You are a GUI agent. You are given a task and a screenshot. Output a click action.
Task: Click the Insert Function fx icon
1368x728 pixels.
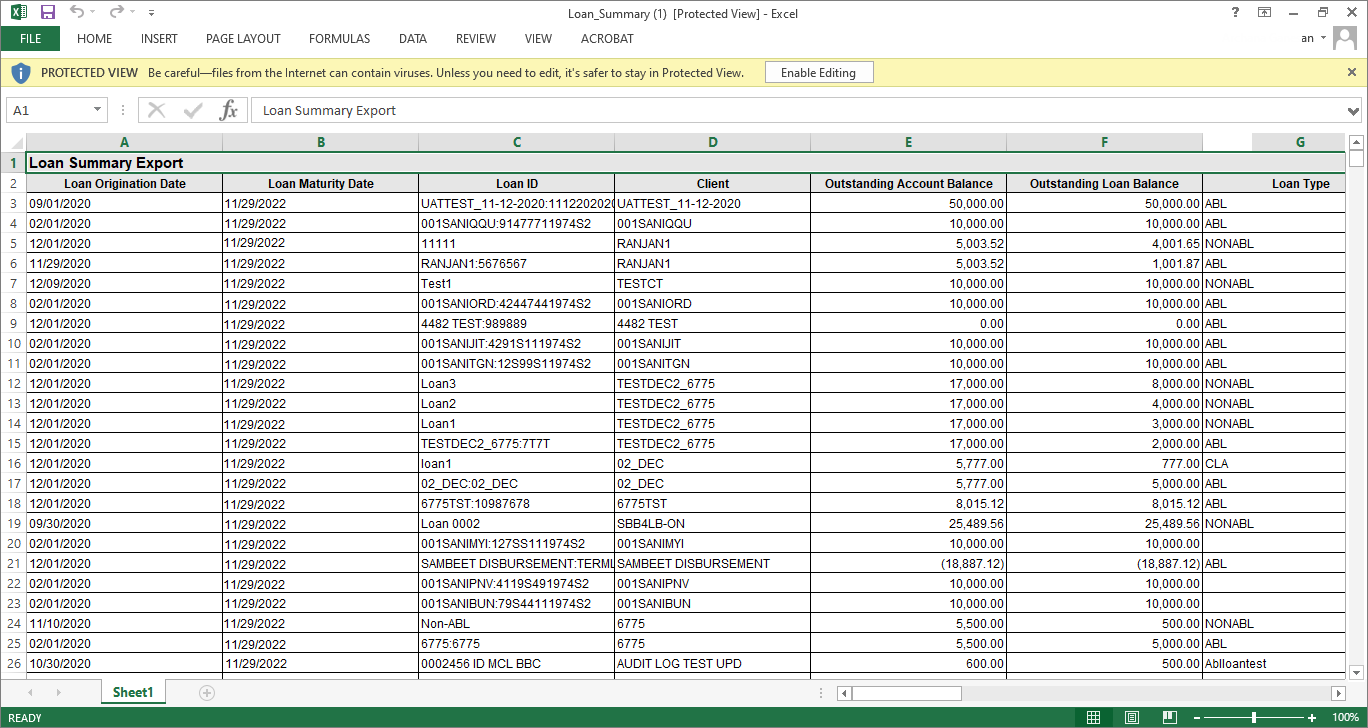[x=229, y=110]
